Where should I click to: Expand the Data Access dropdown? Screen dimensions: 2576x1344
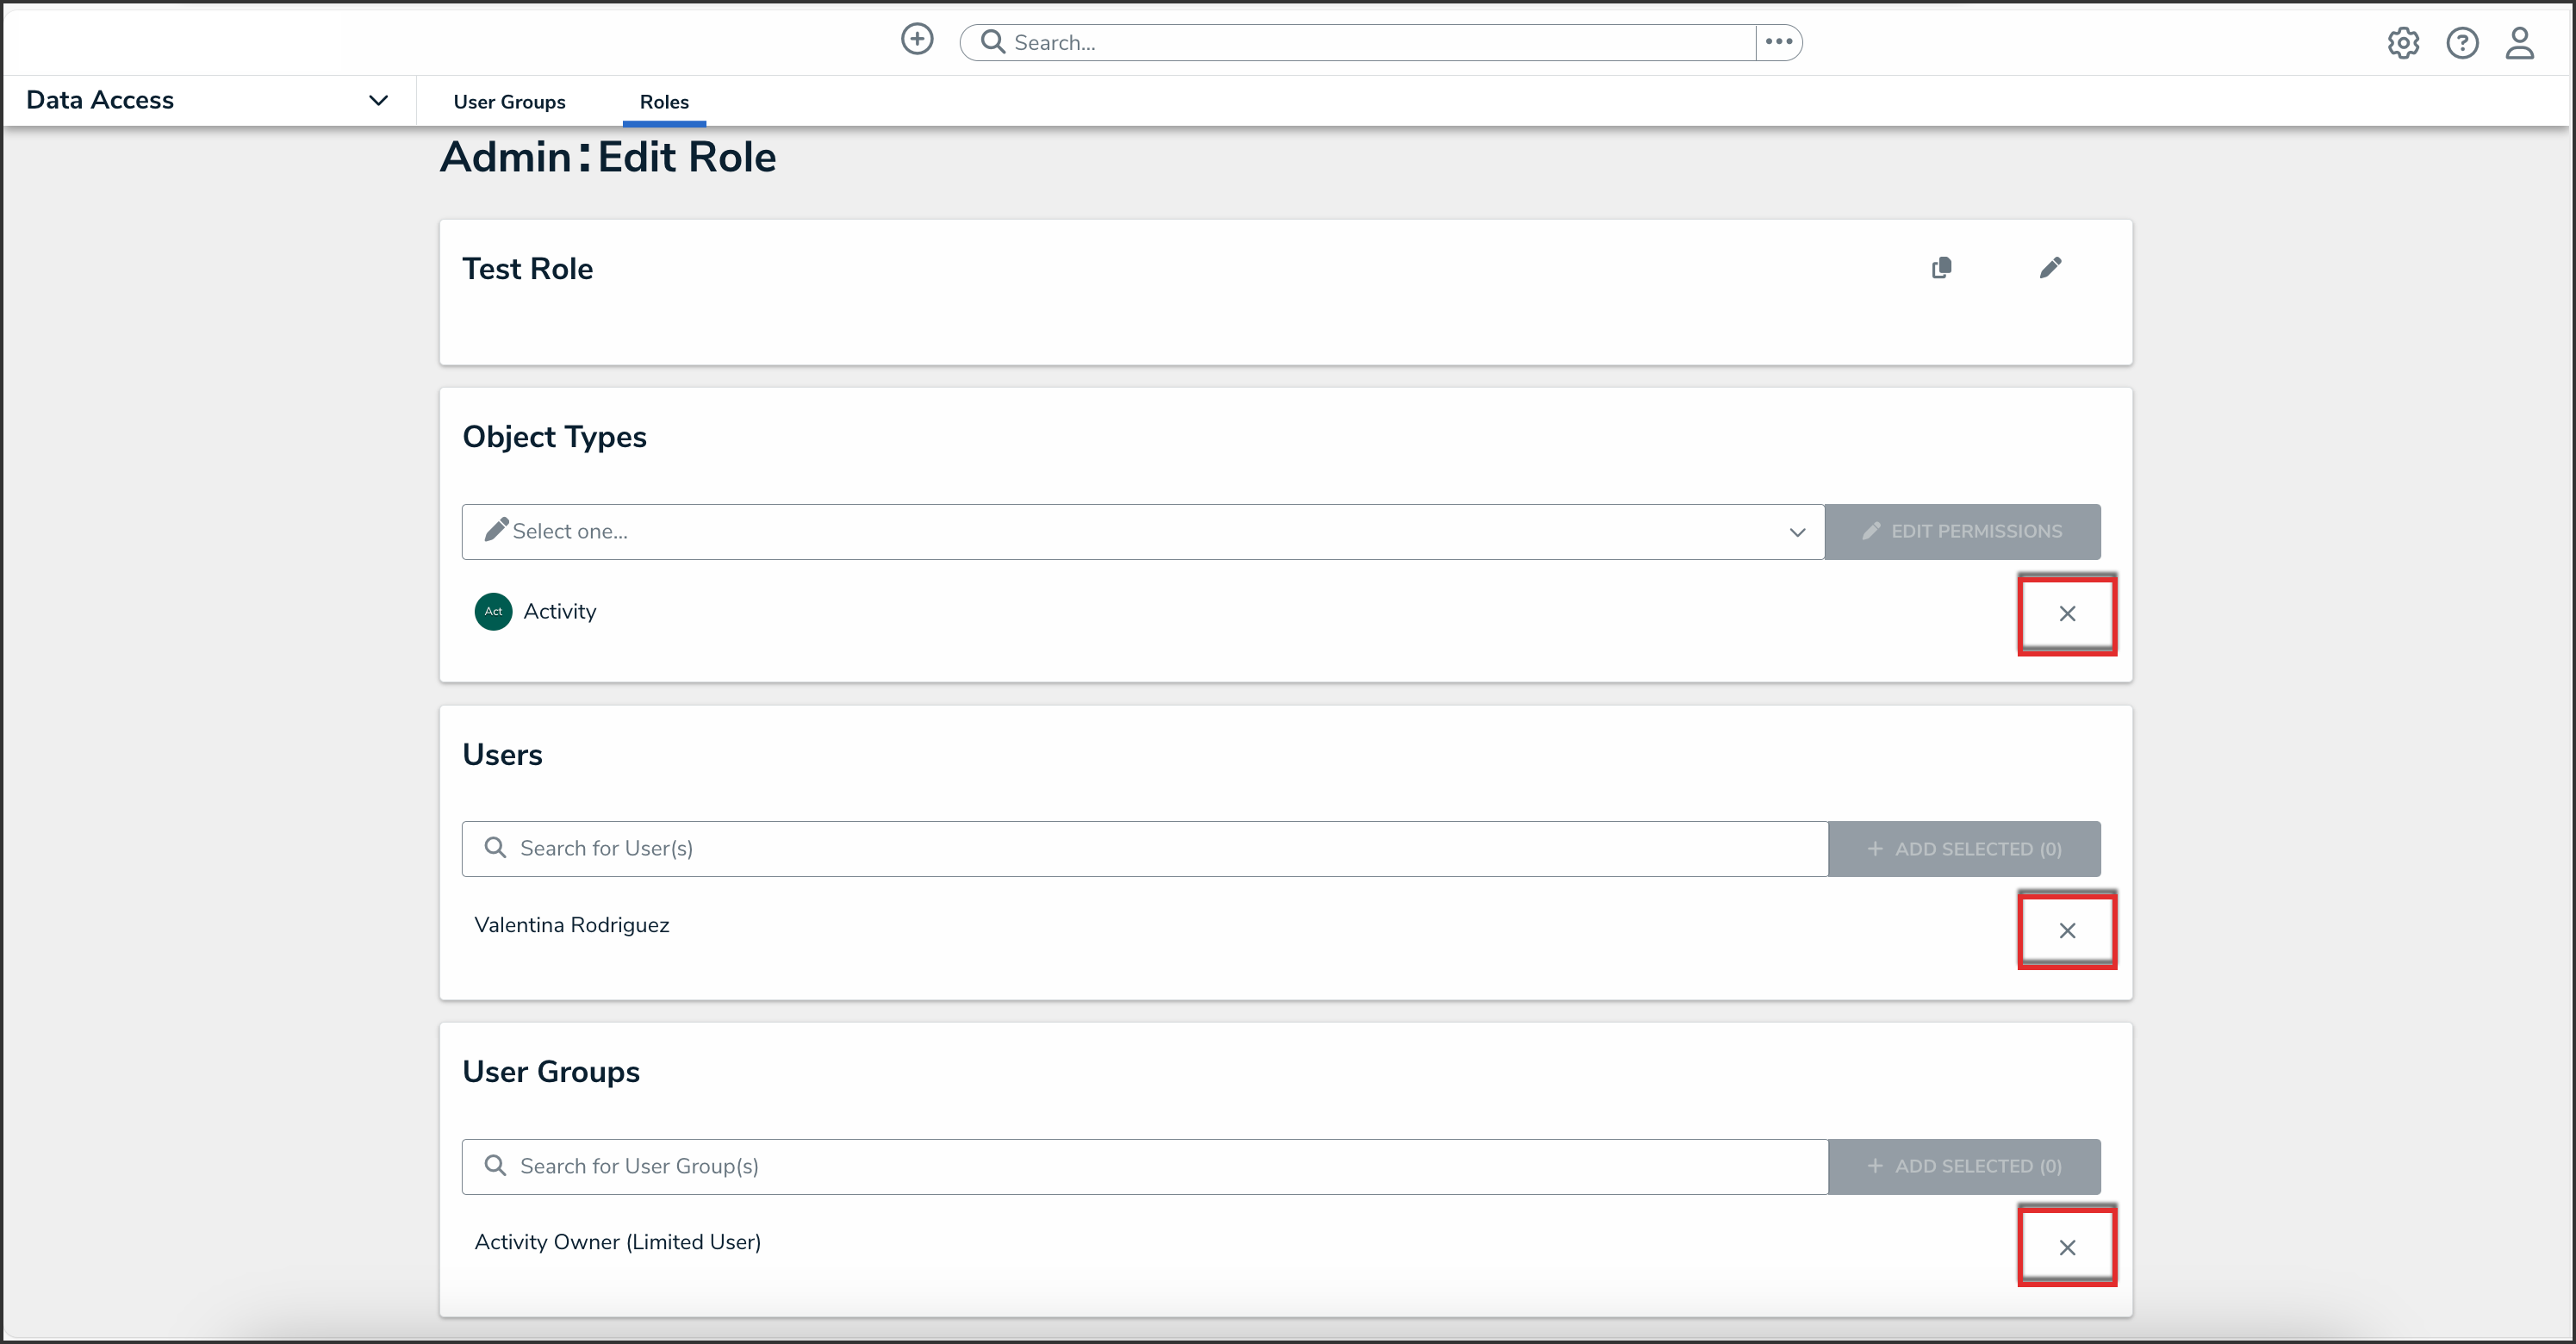tap(378, 100)
